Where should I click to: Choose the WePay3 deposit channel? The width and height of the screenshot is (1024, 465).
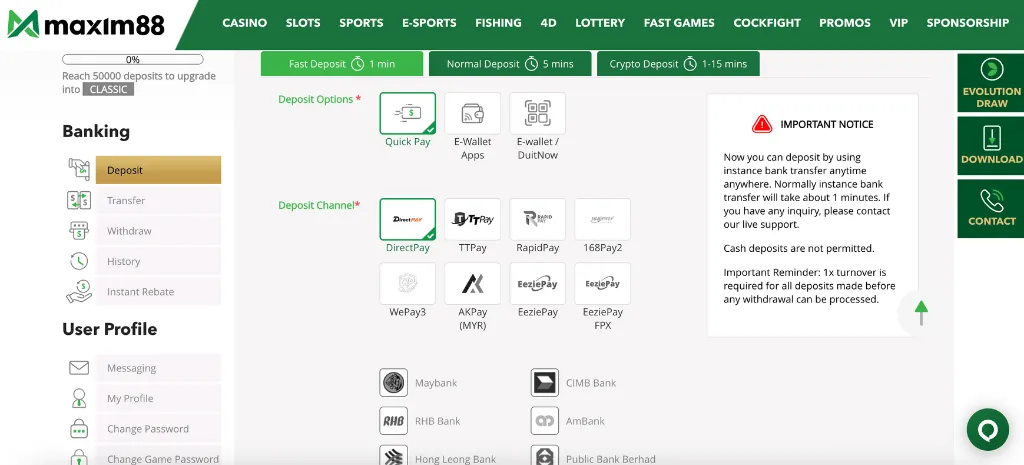tap(407, 284)
